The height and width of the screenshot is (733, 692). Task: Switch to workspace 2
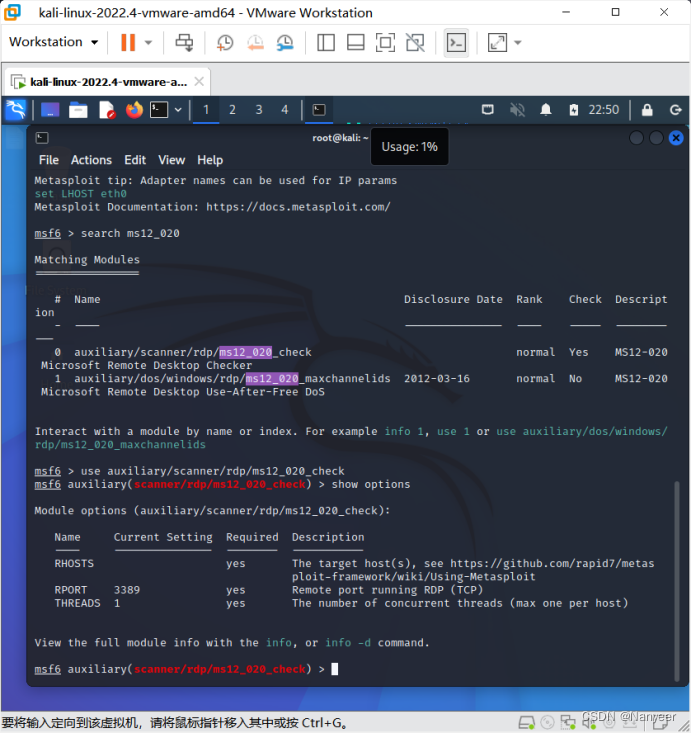coord(232,110)
